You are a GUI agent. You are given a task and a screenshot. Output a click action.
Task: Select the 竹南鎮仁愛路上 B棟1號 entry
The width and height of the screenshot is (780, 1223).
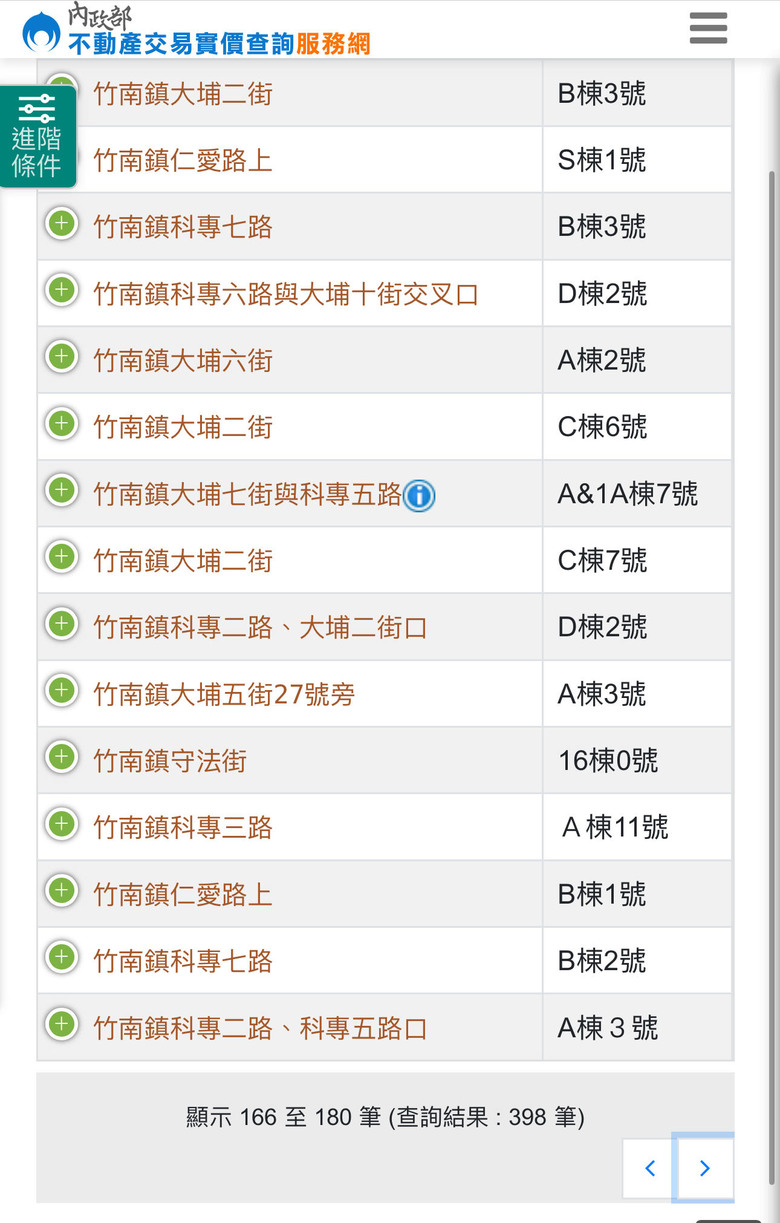[183, 895]
